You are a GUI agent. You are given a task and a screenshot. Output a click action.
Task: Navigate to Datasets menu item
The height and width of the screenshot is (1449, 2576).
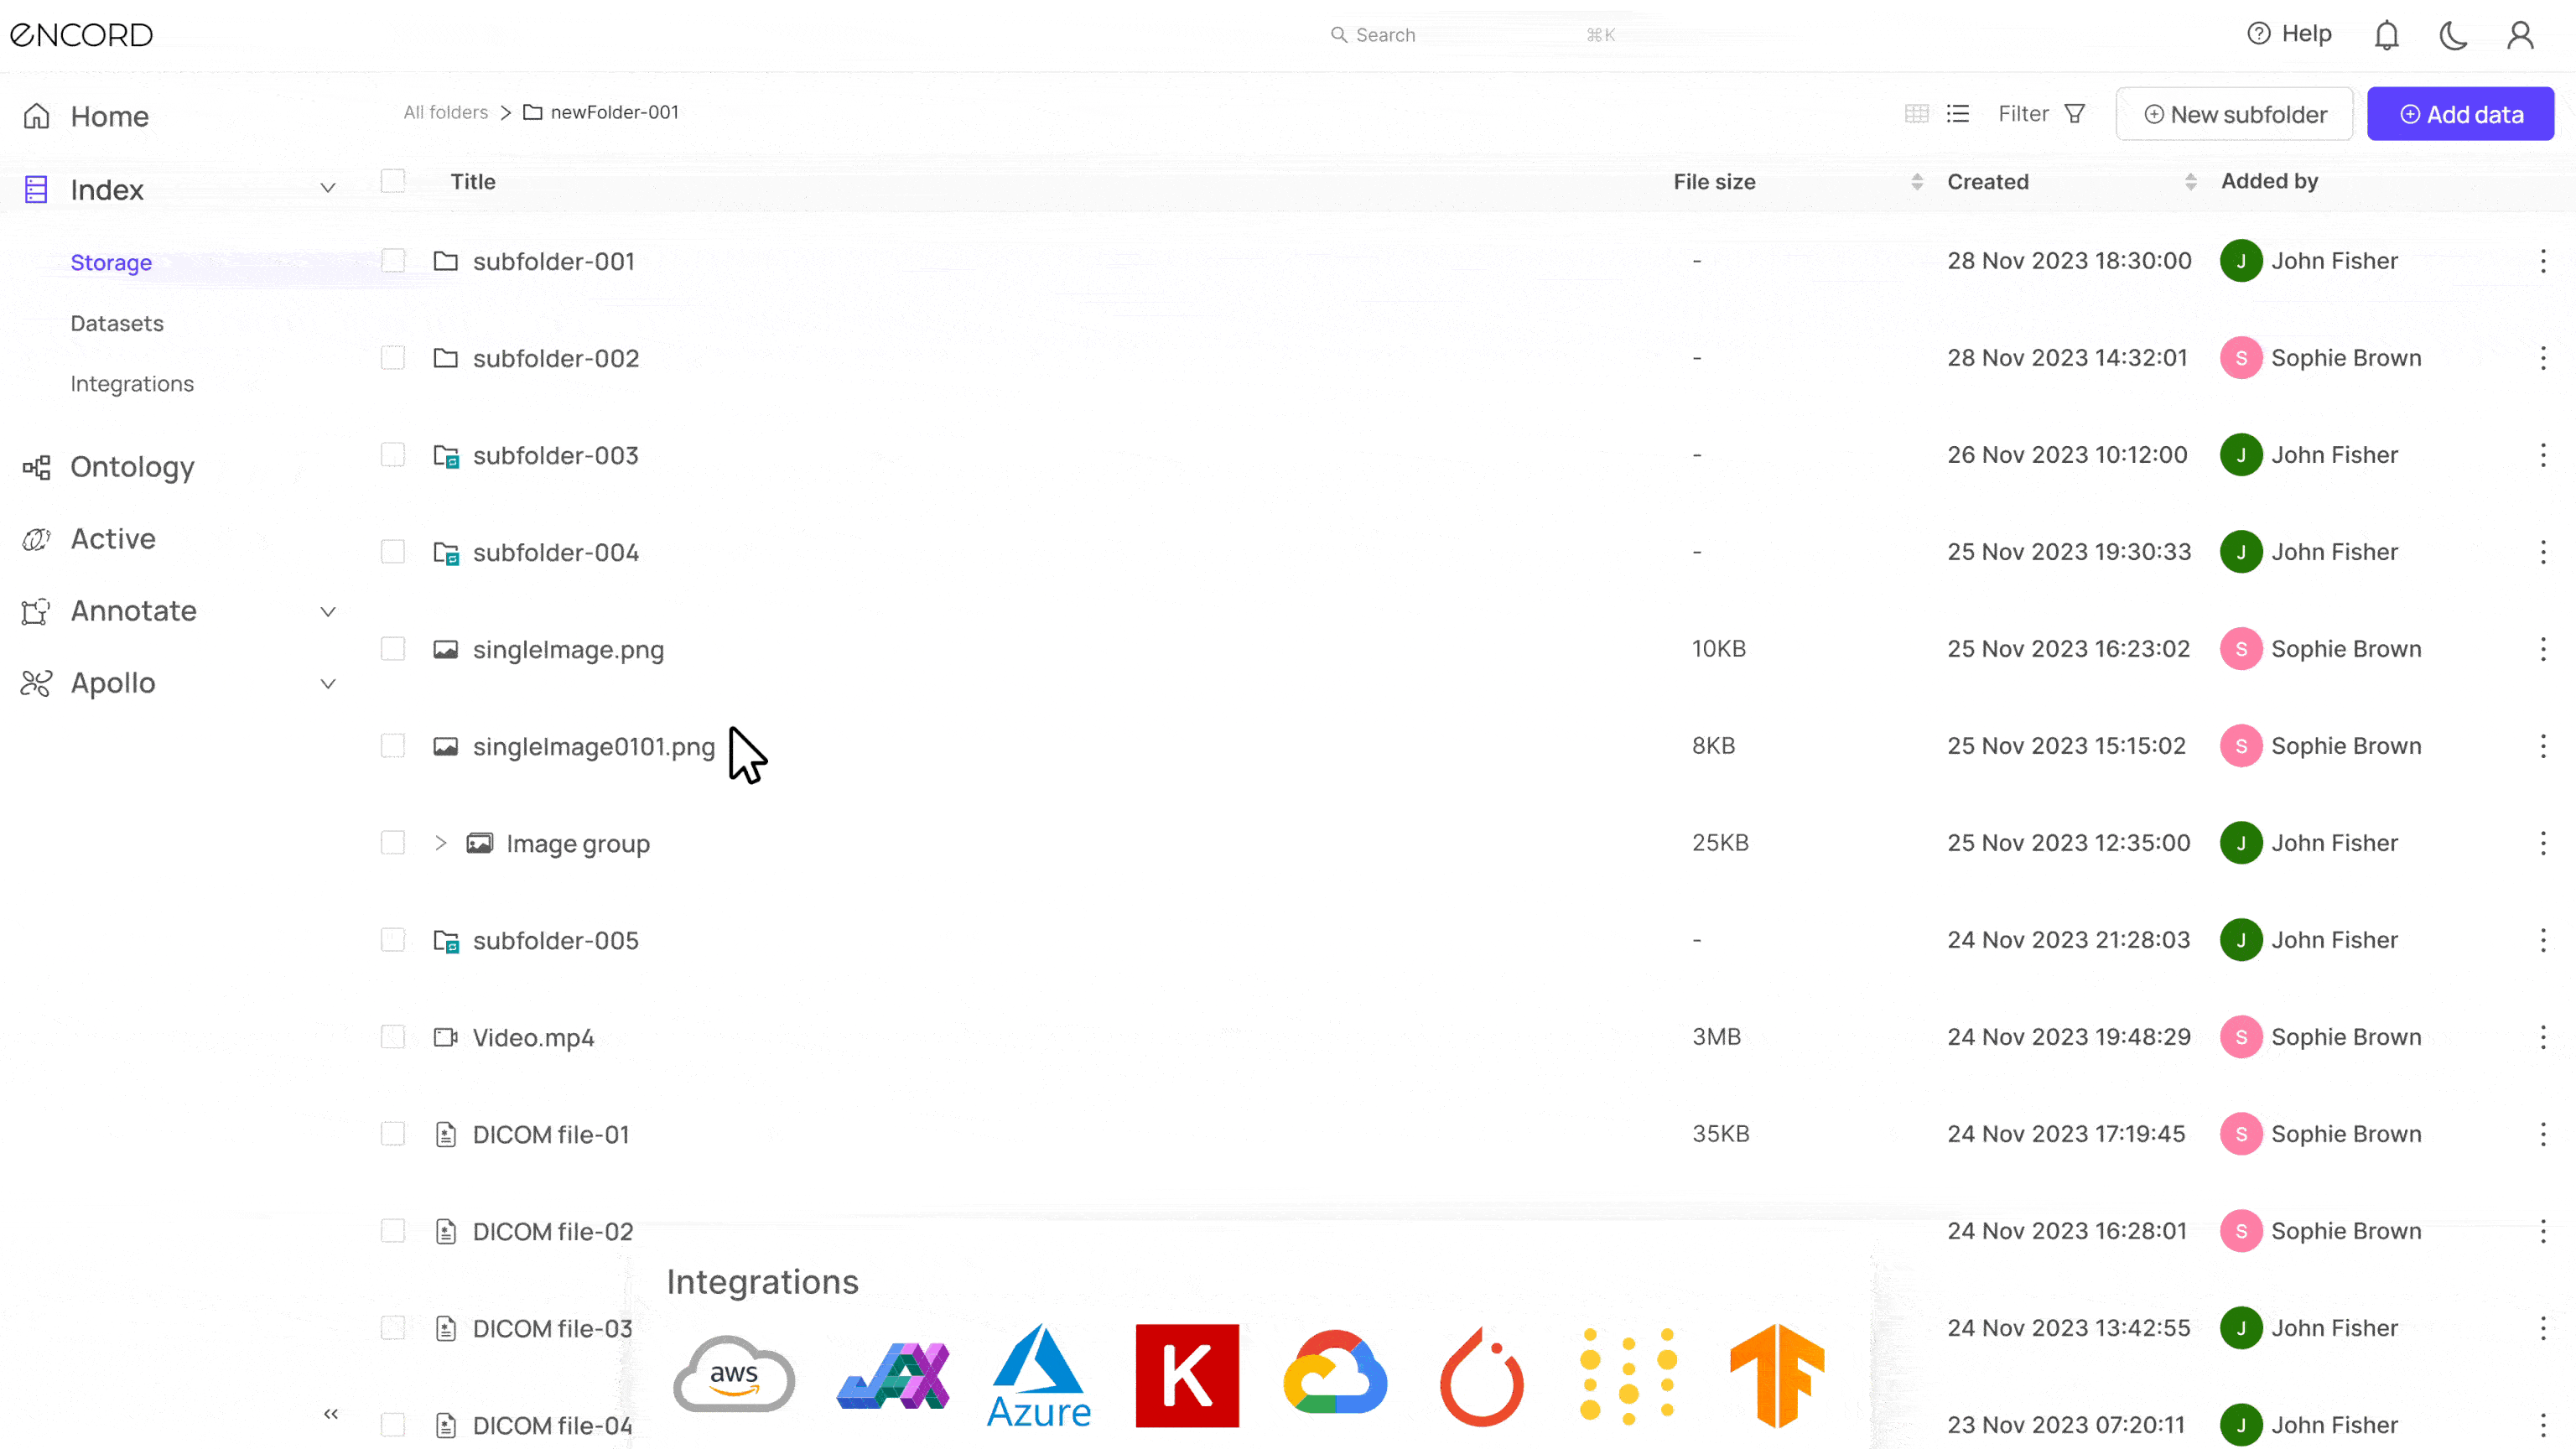117,322
